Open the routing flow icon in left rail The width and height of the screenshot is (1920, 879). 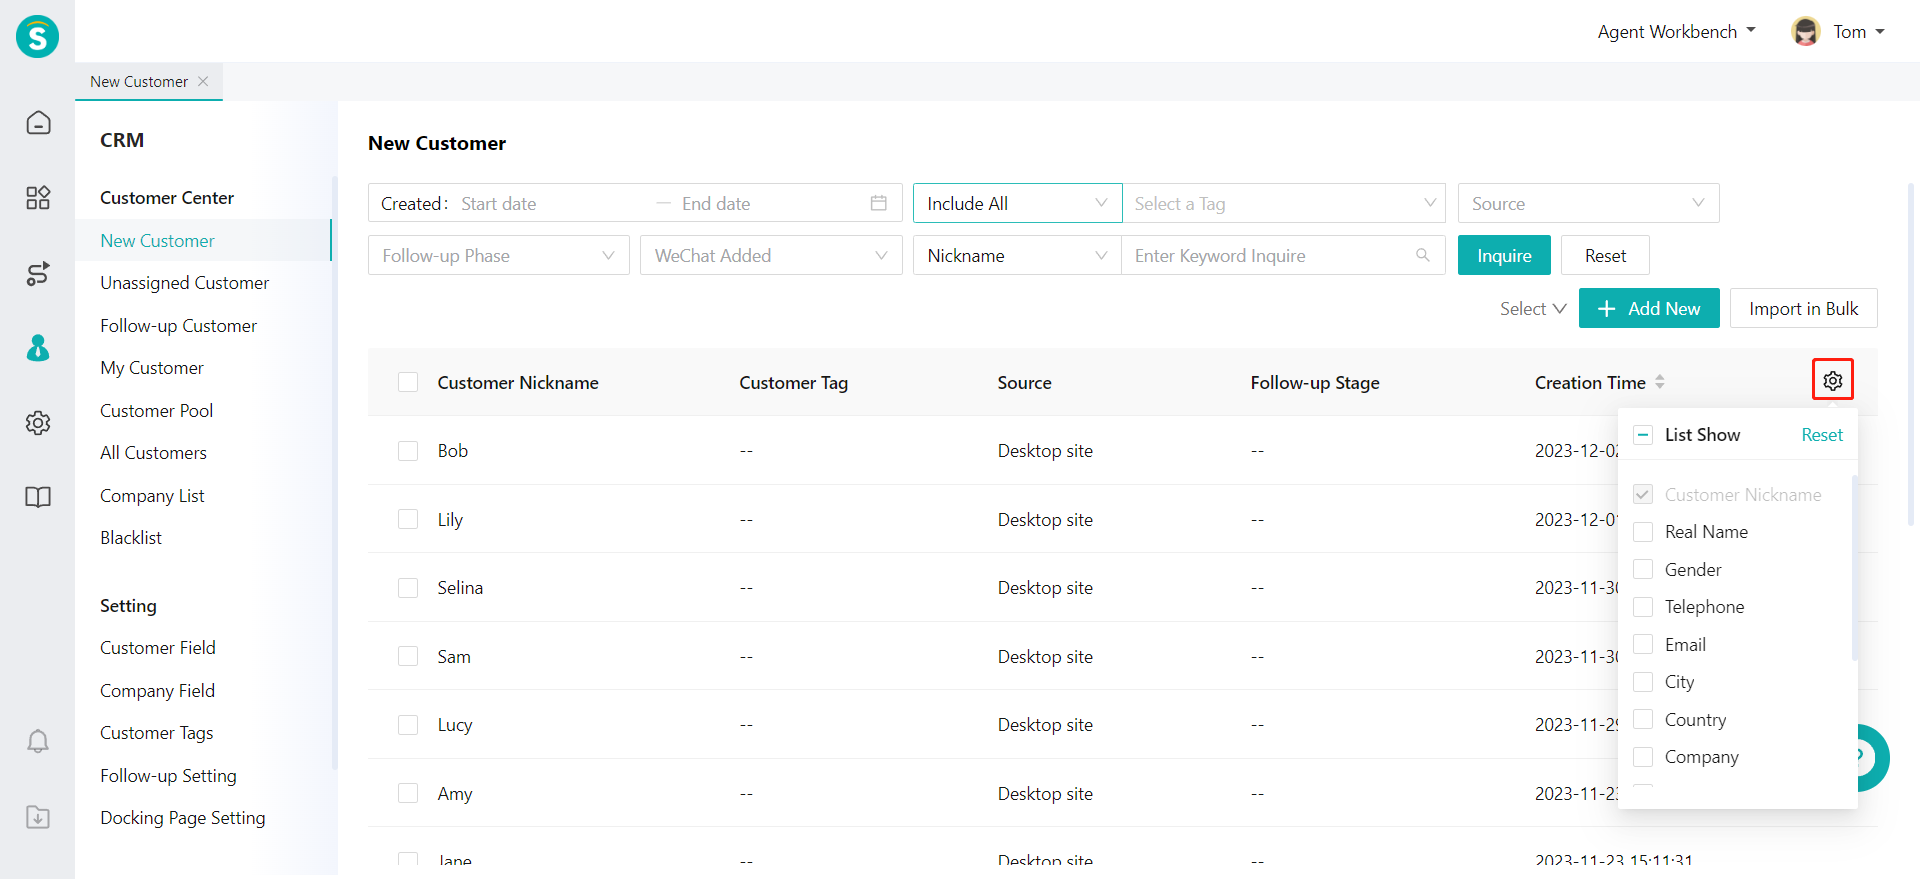38,273
